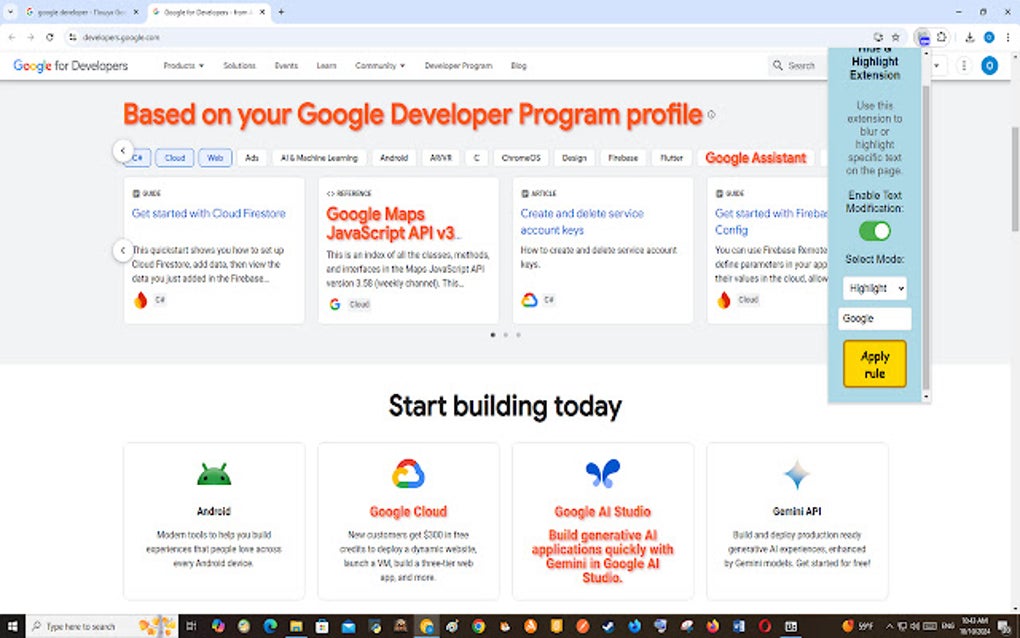Click the Firebase flame icon on the Cloud Firestore card
1020x638 pixels.
tap(141, 299)
